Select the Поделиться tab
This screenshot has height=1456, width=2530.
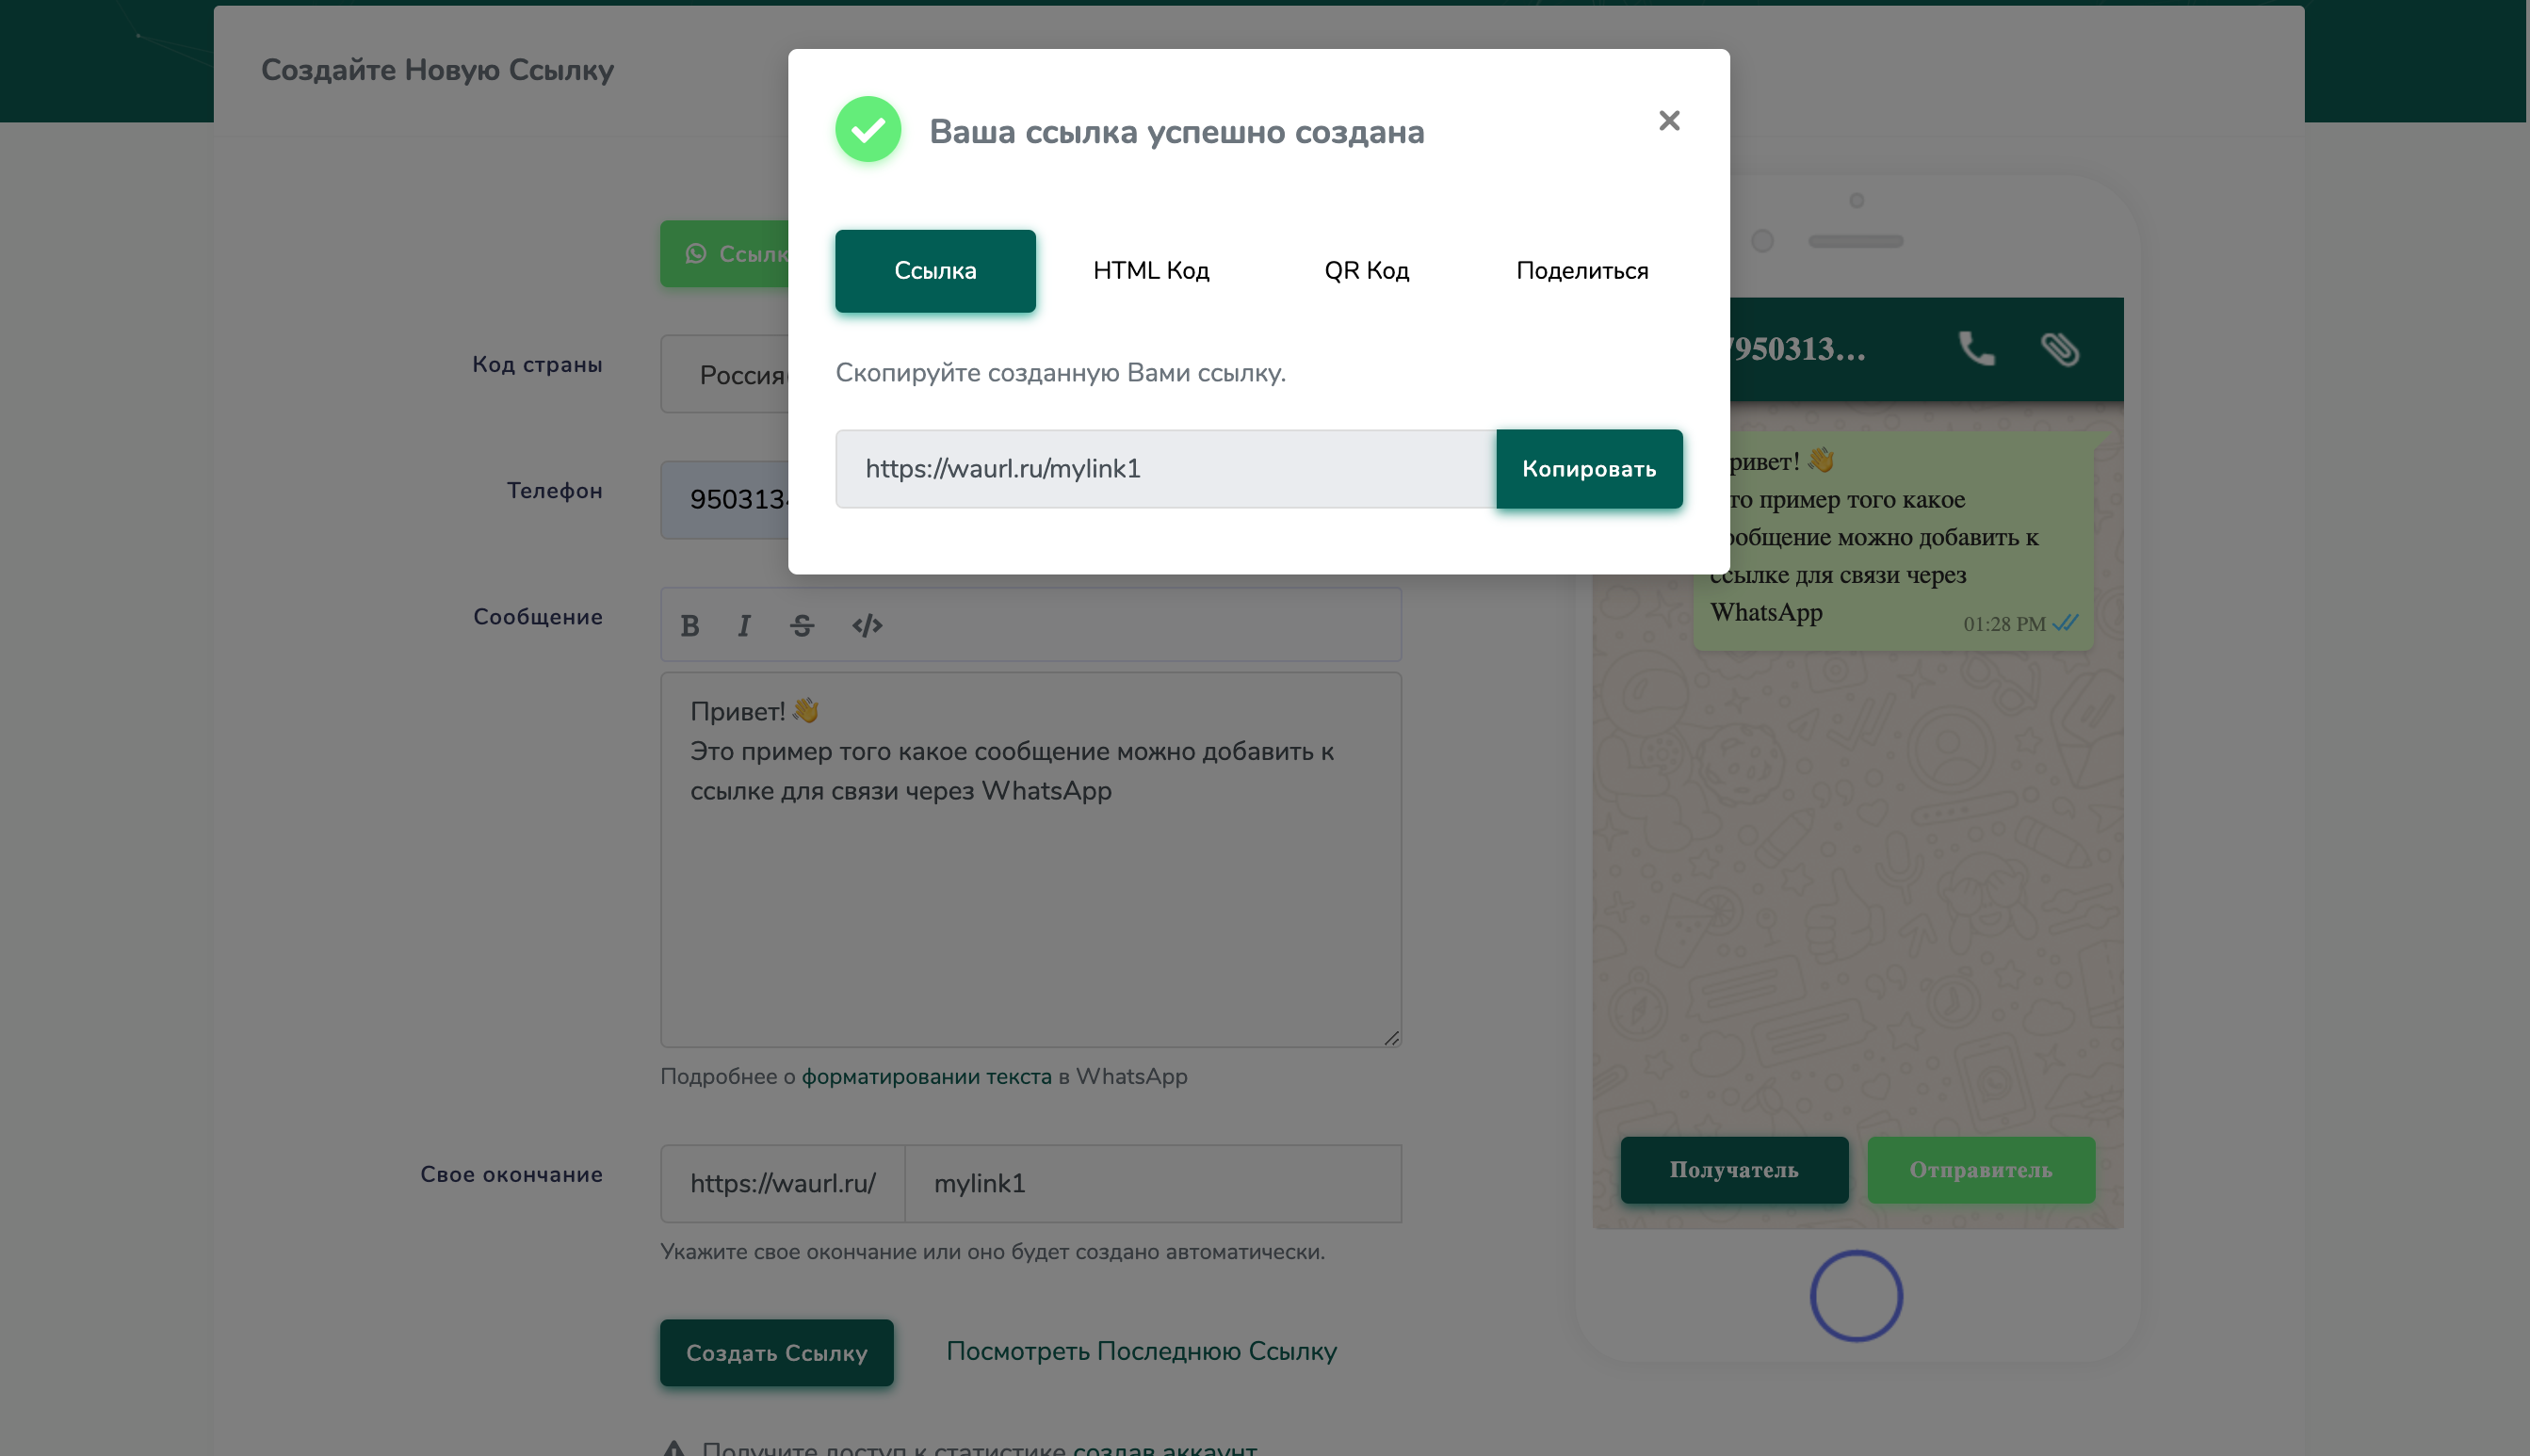(1581, 271)
